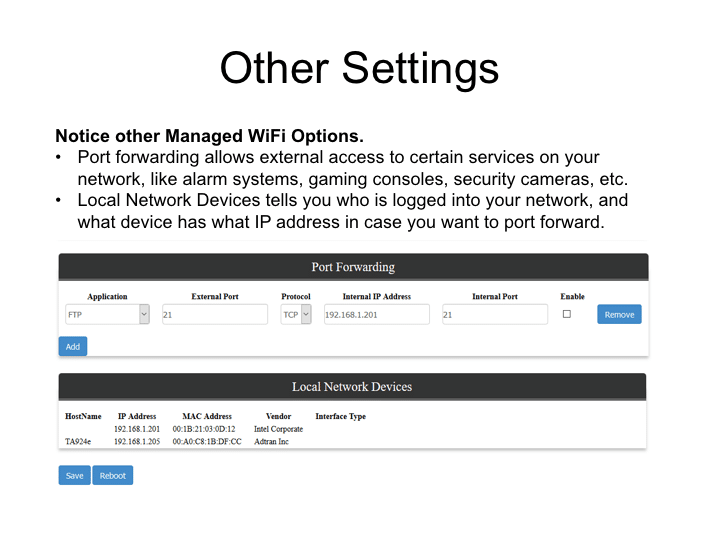Click the Protocol column label
720x540 pixels.
click(x=296, y=296)
